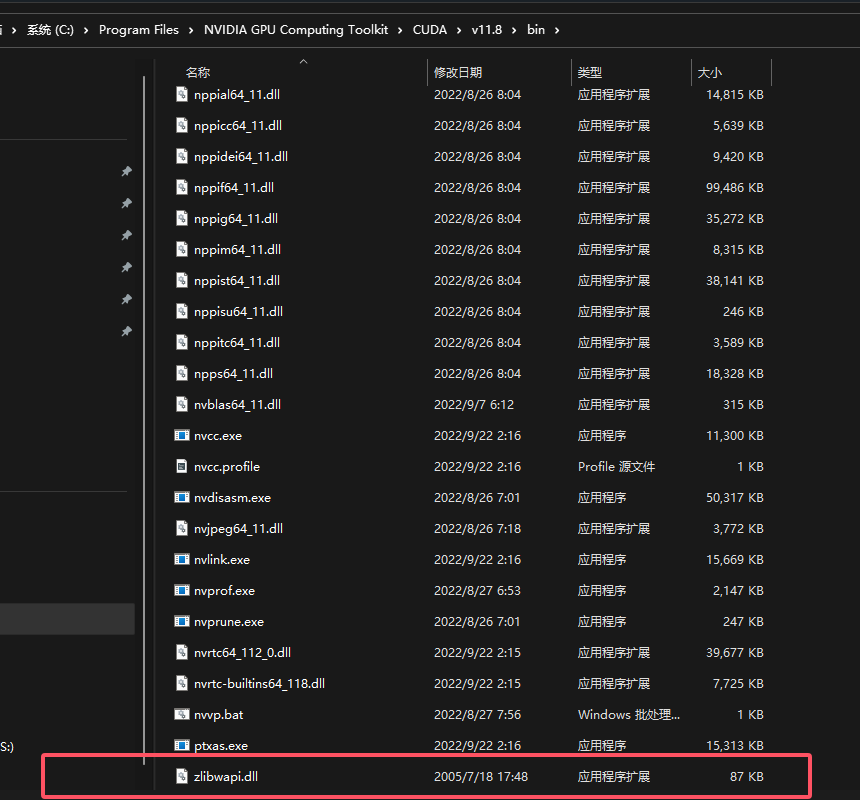Expand the chevron after Program Files

click(191, 30)
